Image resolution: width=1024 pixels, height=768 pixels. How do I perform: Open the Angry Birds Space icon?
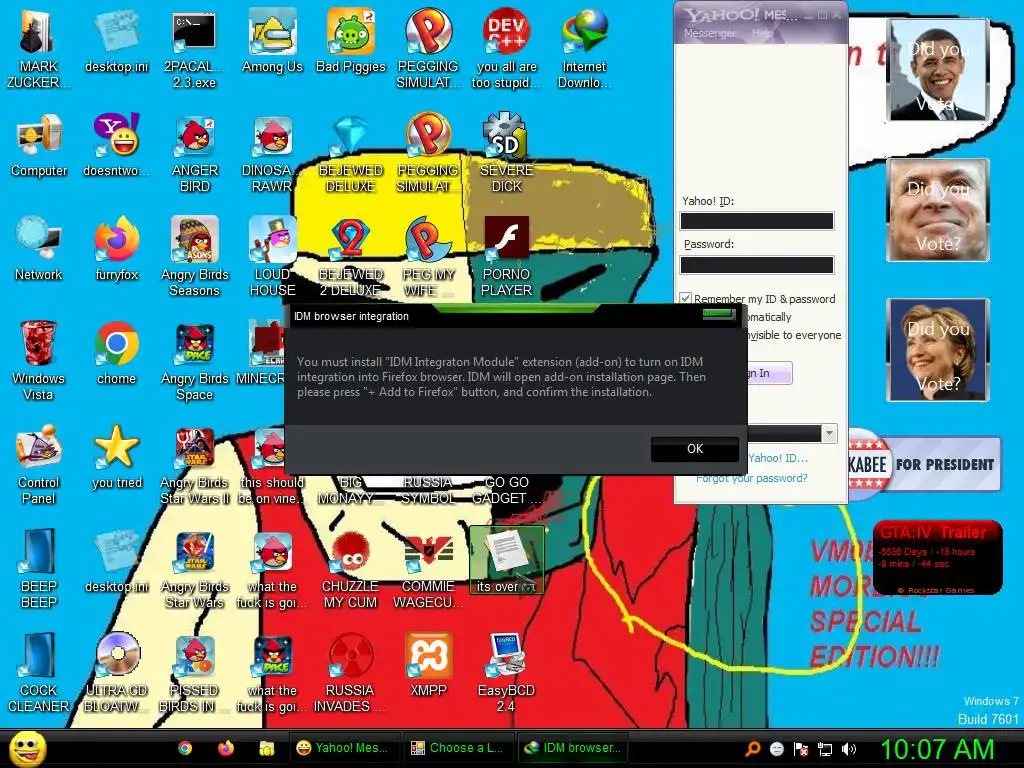(194, 361)
